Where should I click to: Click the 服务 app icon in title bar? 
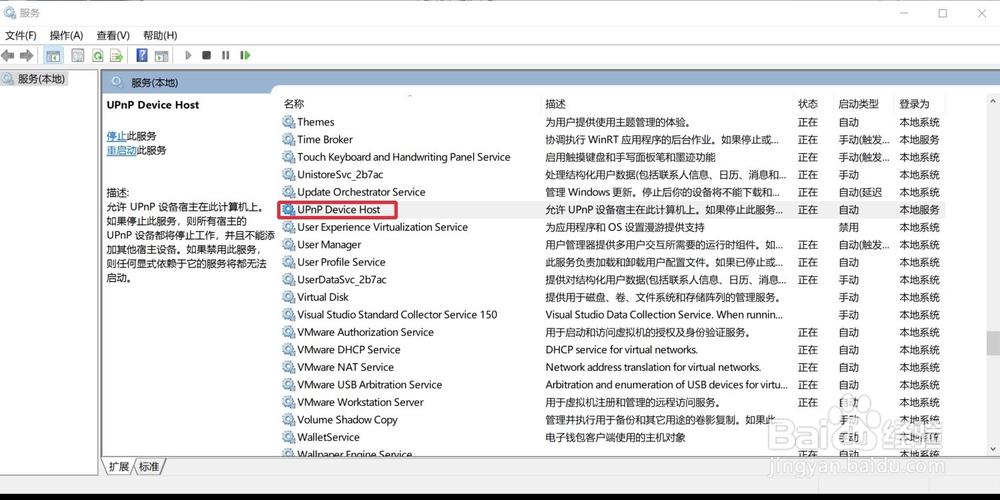(x=10, y=12)
